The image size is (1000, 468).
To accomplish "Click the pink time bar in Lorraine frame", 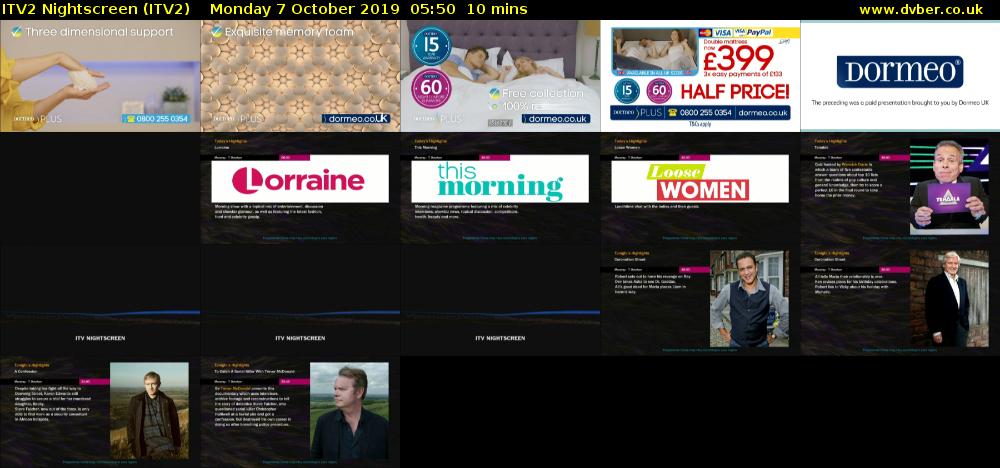I will [294, 157].
